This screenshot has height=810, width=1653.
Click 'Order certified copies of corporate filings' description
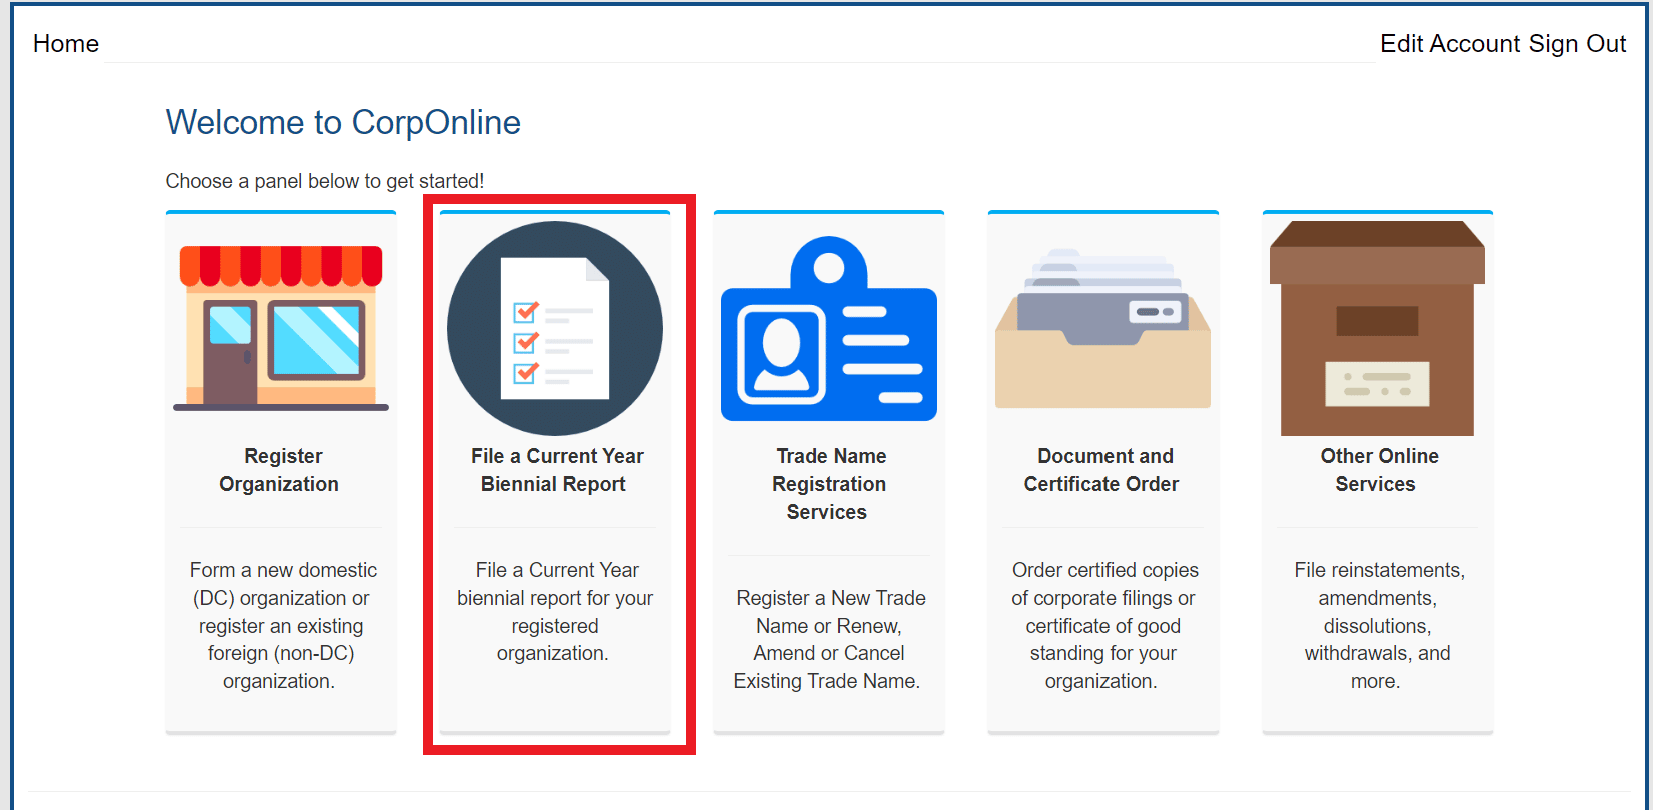click(1103, 626)
